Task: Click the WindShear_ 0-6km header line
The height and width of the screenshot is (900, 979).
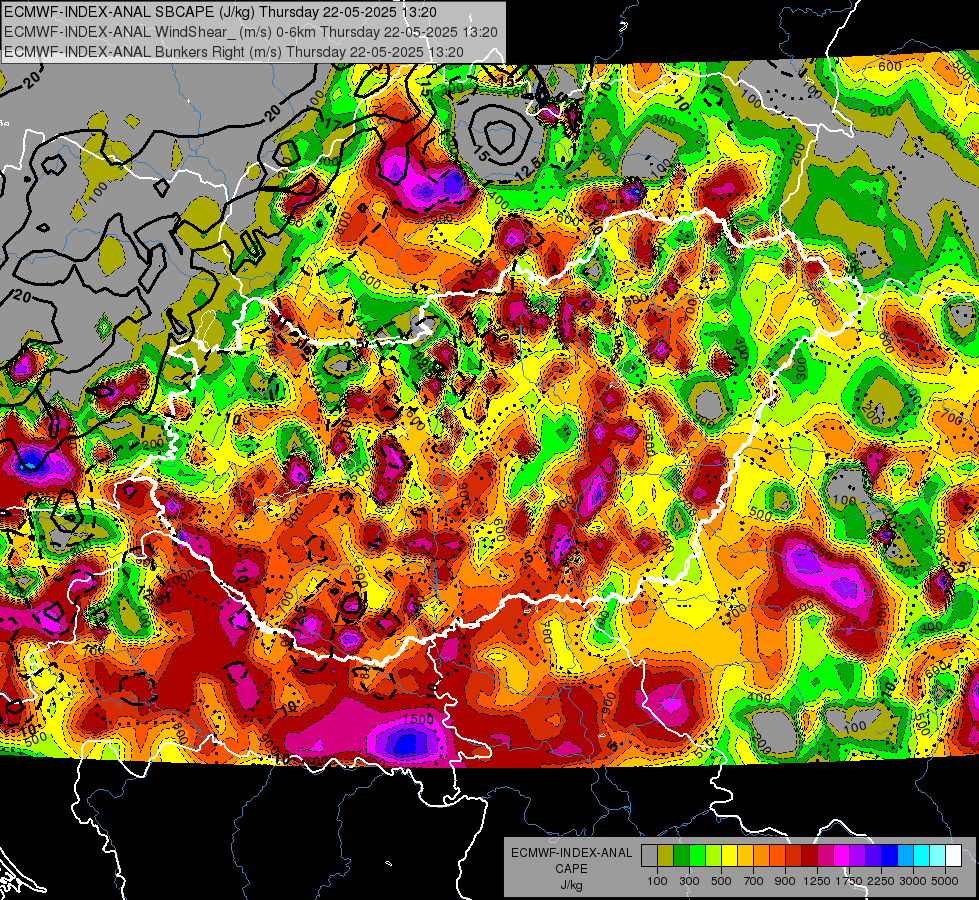Action: 250,32
